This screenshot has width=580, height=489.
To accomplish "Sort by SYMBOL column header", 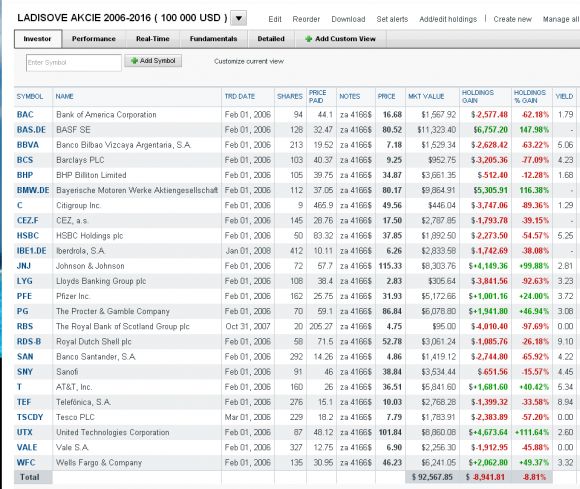I will coord(30,97).
